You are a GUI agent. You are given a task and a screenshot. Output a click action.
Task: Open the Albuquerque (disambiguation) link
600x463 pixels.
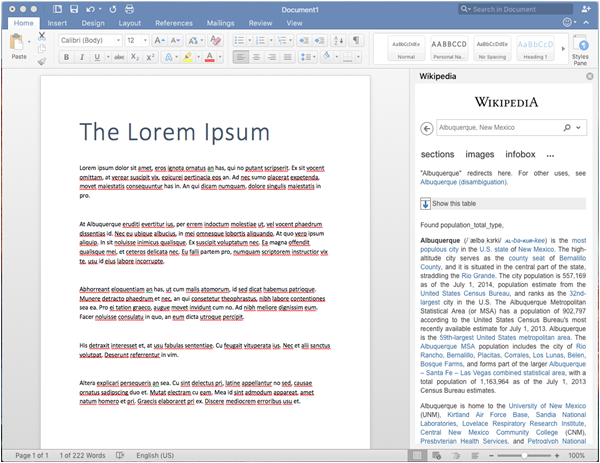pyautogui.click(x=463, y=182)
